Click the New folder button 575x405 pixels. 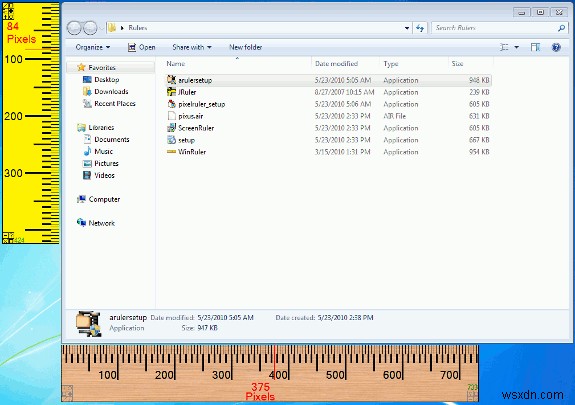click(245, 47)
